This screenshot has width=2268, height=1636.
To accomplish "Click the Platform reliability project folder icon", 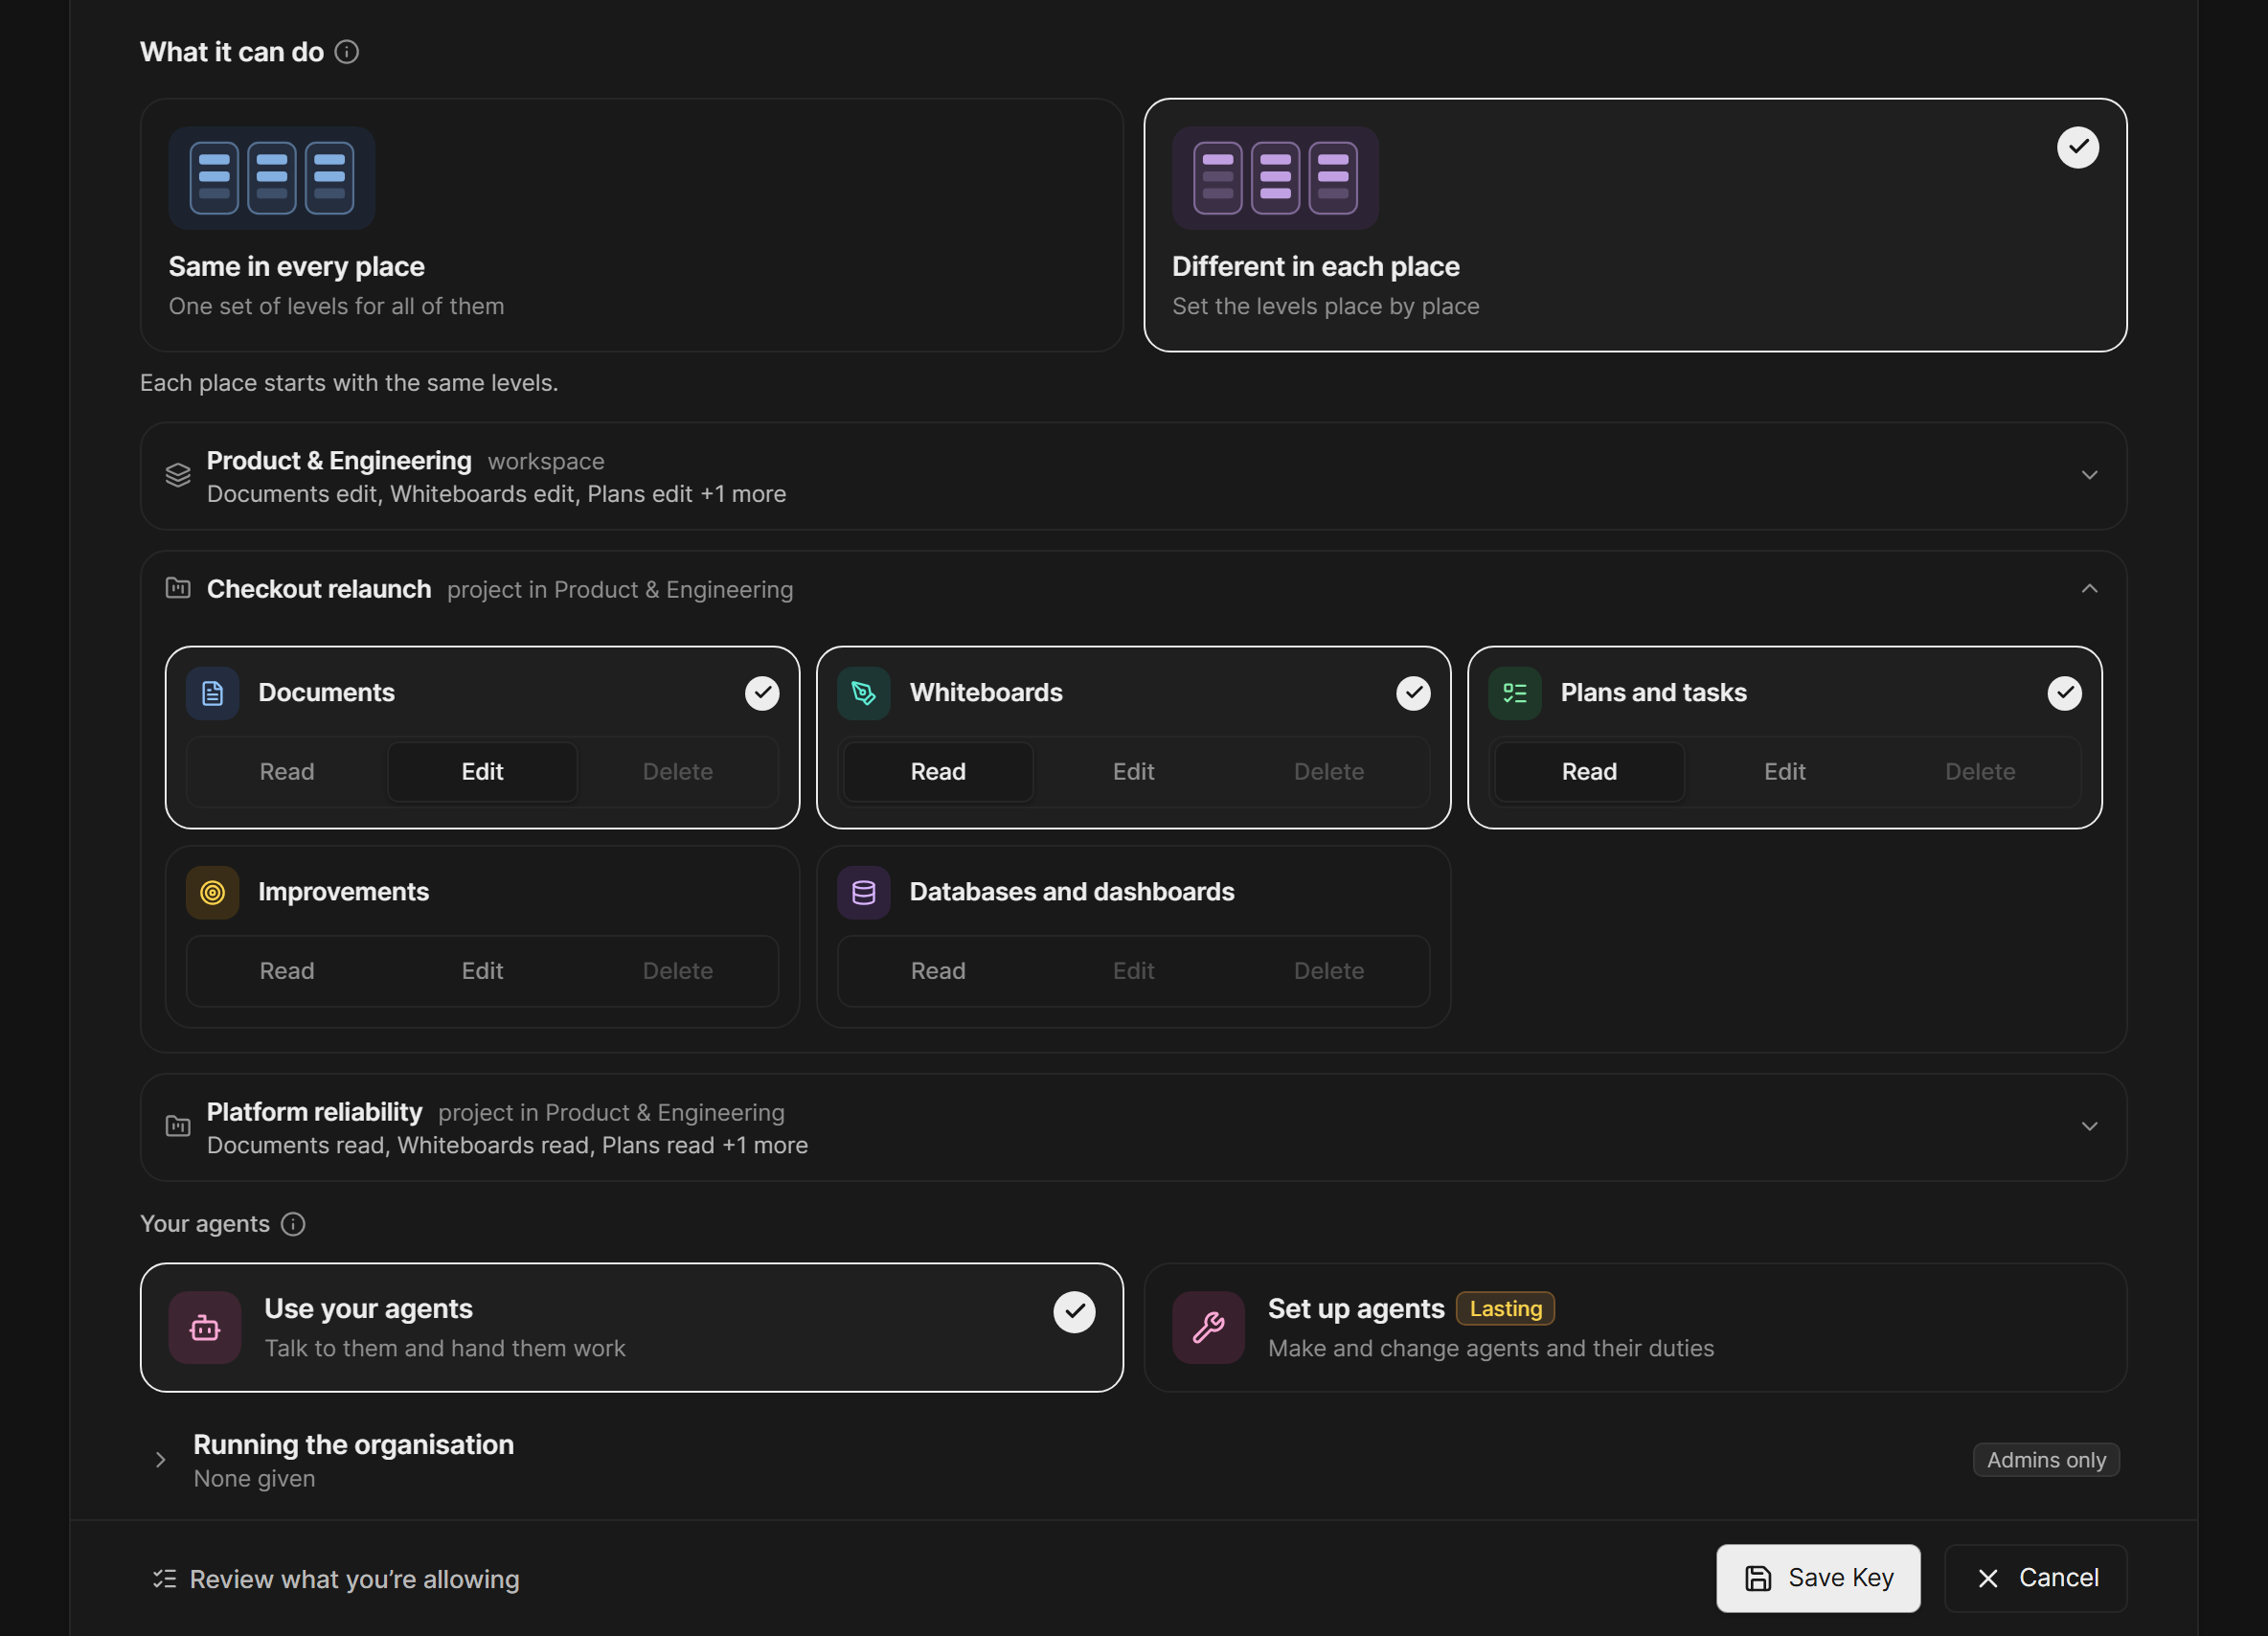I will click(x=178, y=1126).
